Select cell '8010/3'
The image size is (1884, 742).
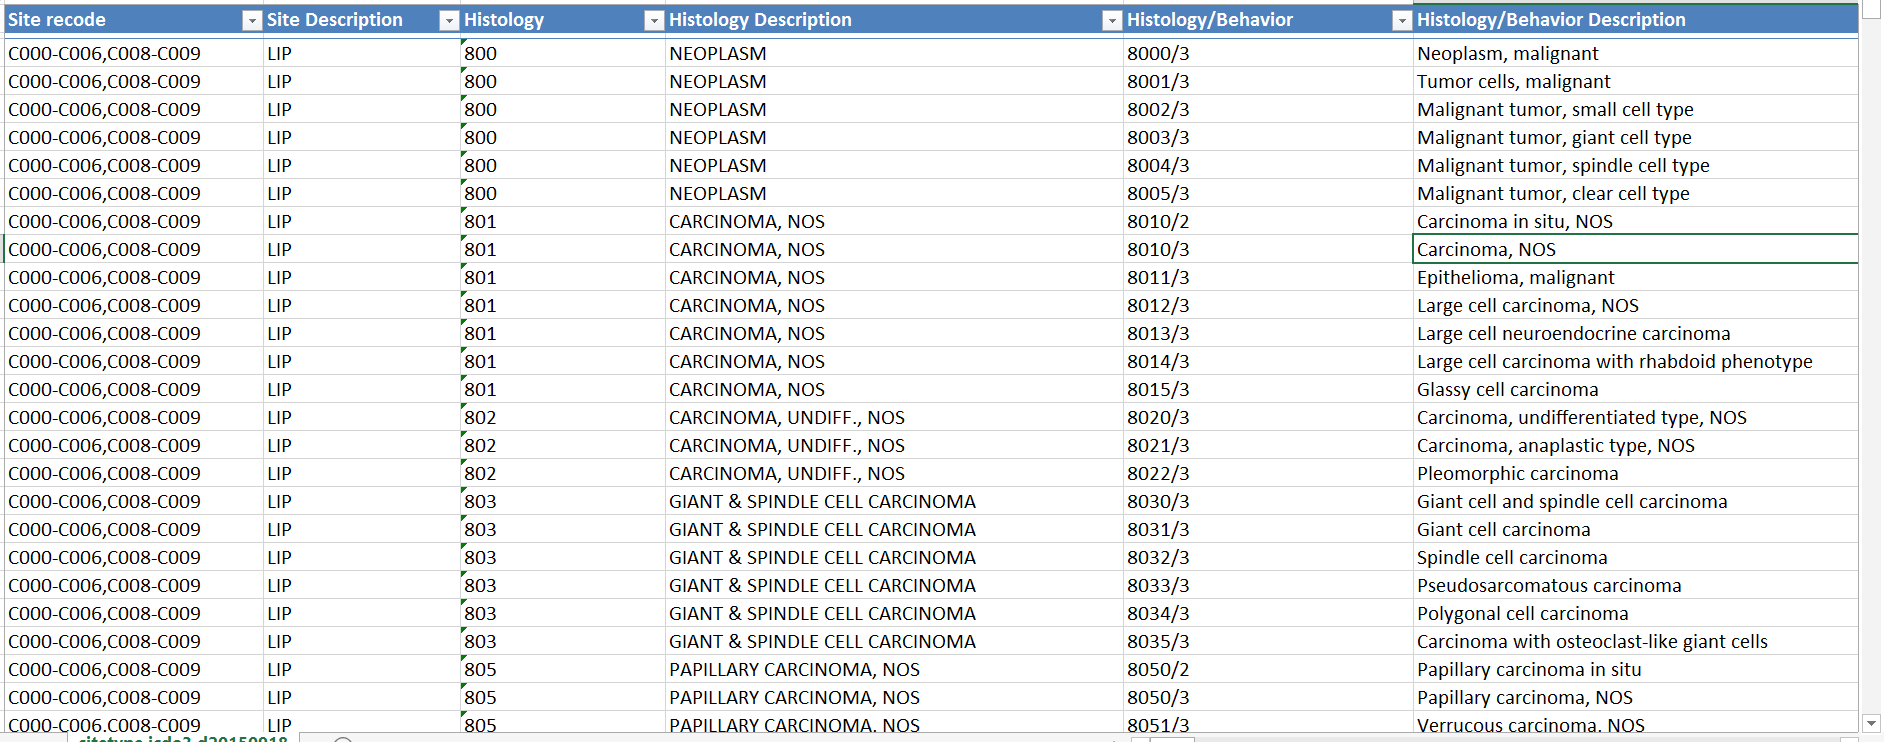1268,249
